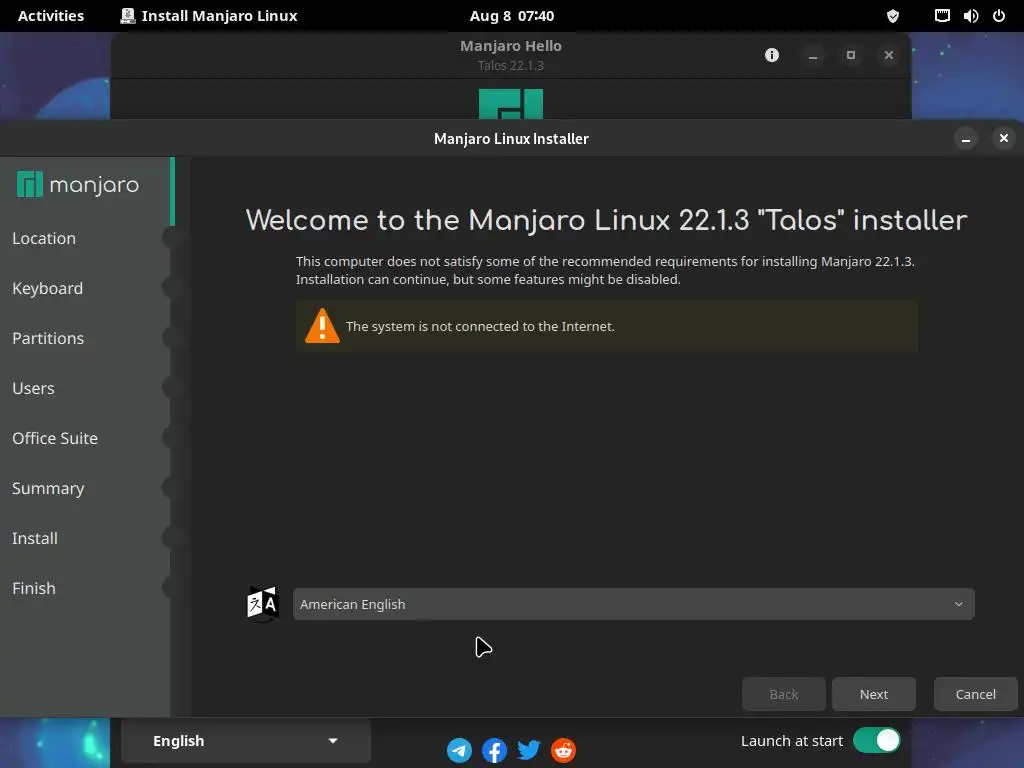
Task: Open the volume control in the top bar
Action: pos(970,16)
